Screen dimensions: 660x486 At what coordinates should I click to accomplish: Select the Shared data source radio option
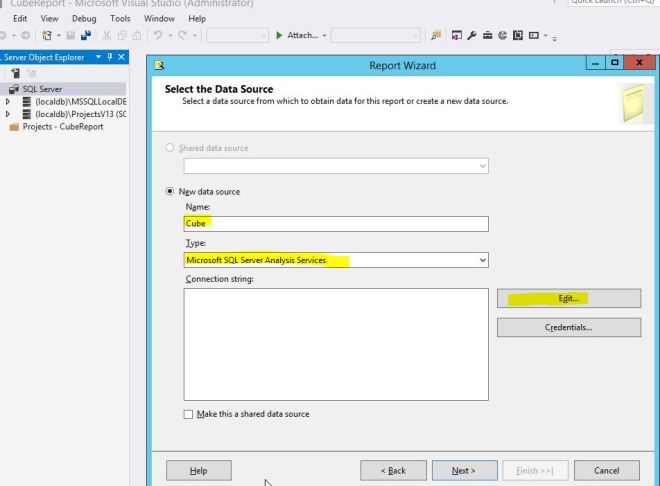pyautogui.click(x=170, y=148)
